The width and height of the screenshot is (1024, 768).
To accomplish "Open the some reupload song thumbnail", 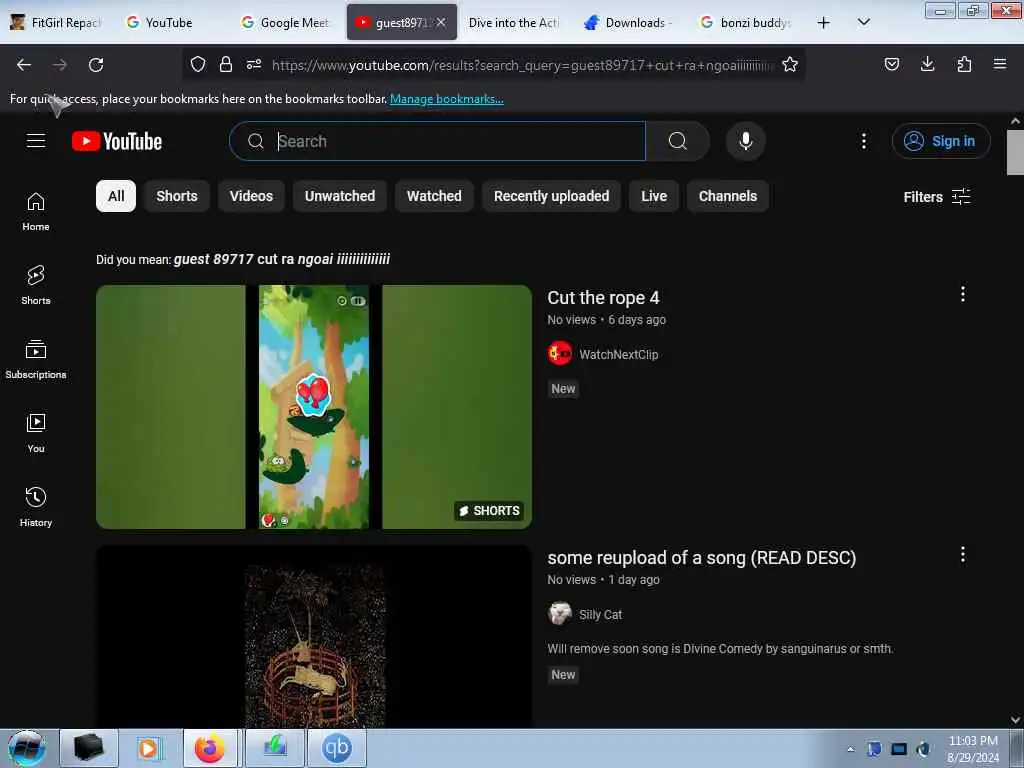I will click(313, 637).
